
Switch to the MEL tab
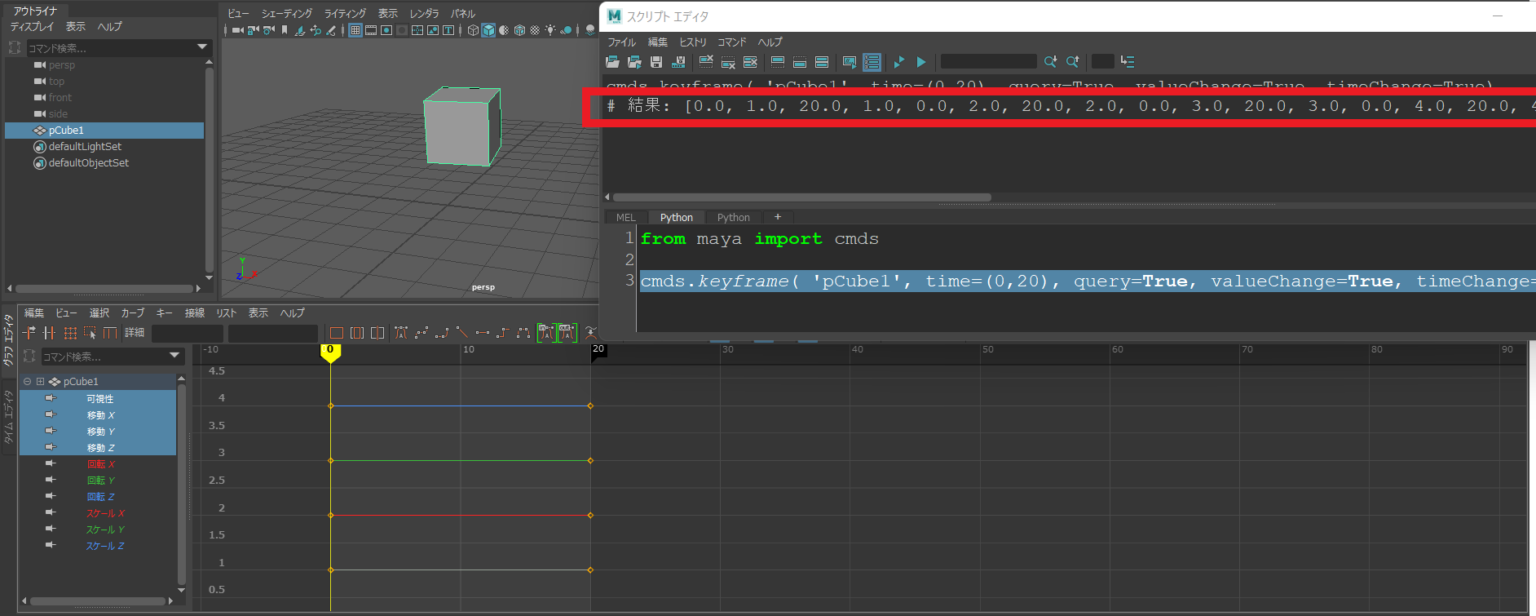(x=626, y=217)
